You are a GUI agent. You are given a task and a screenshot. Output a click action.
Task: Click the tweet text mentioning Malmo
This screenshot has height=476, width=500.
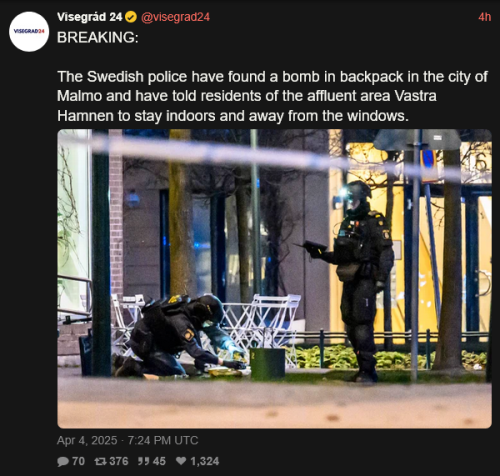coord(272,96)
